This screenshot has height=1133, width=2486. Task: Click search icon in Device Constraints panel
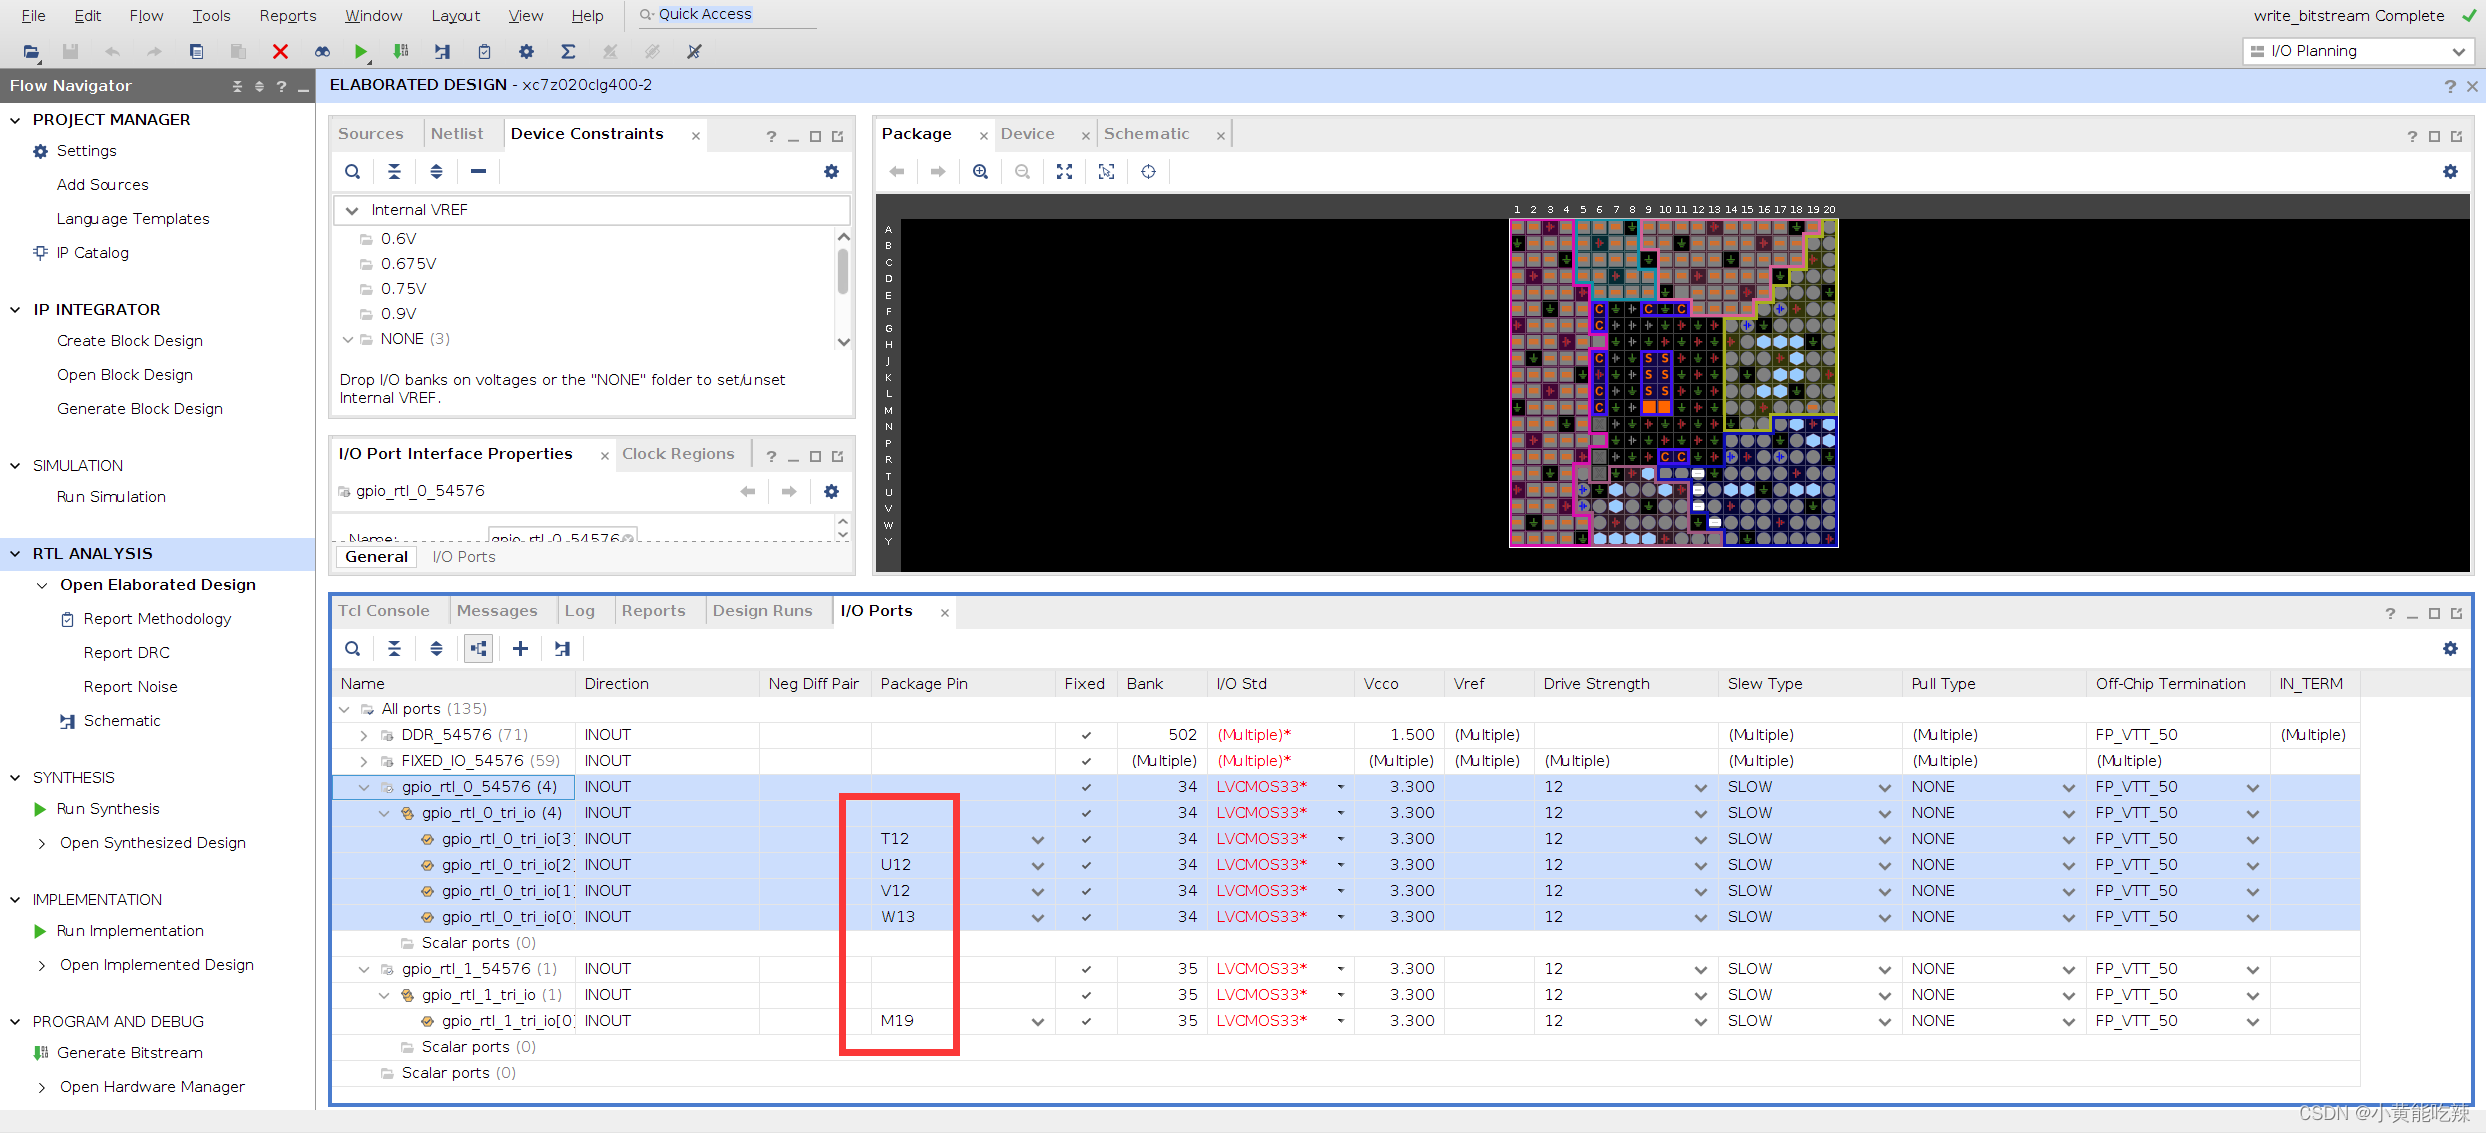[x=353, y=172]
